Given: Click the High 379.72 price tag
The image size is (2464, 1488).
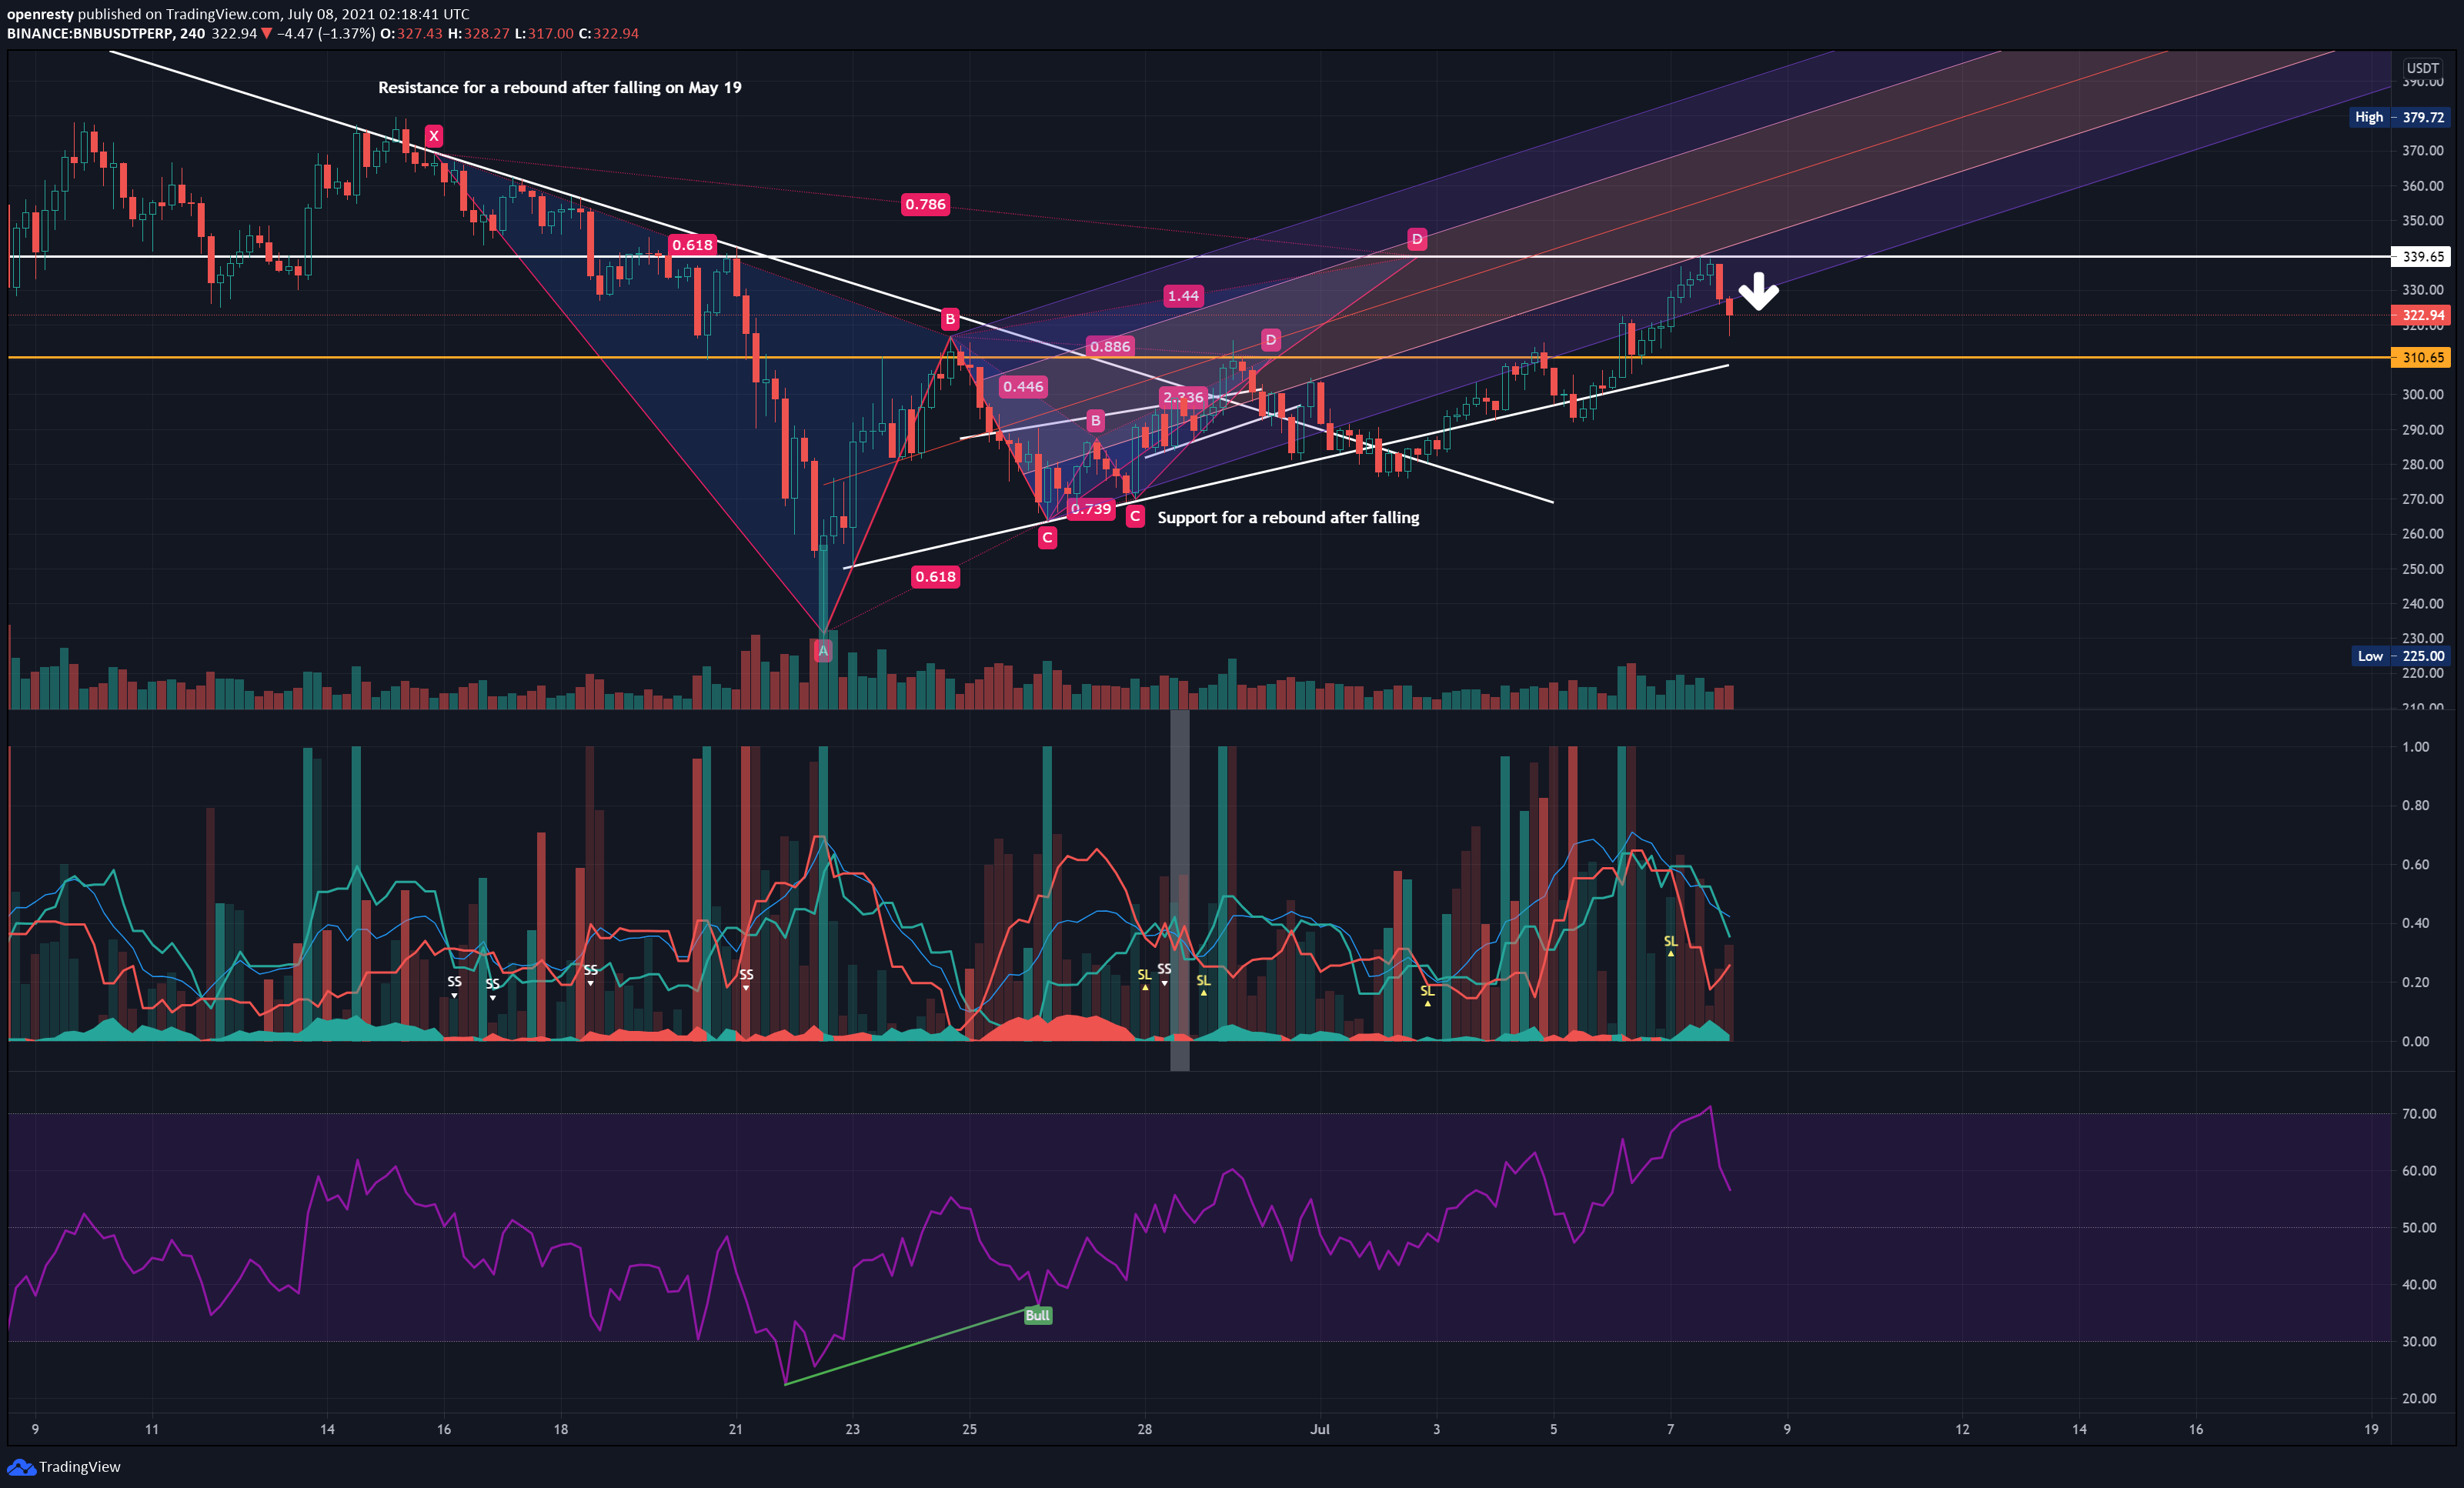Looking at the screenshot, I should pos(2399,117).
